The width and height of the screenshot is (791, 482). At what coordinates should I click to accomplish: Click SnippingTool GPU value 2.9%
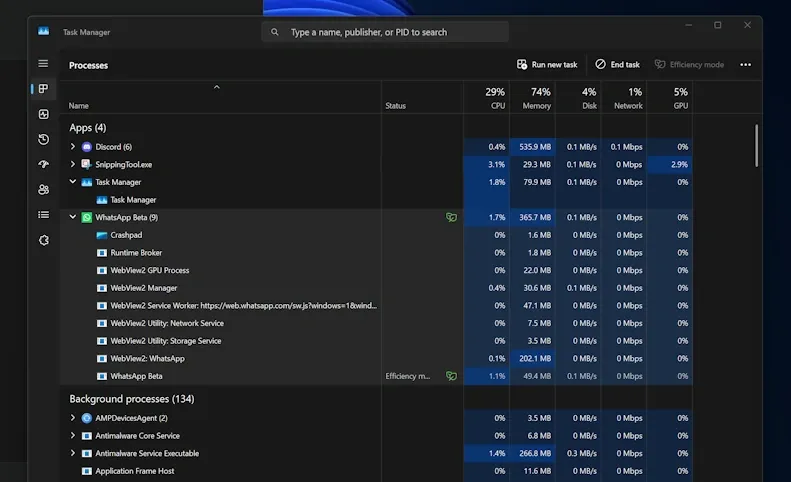pos(679,165)
